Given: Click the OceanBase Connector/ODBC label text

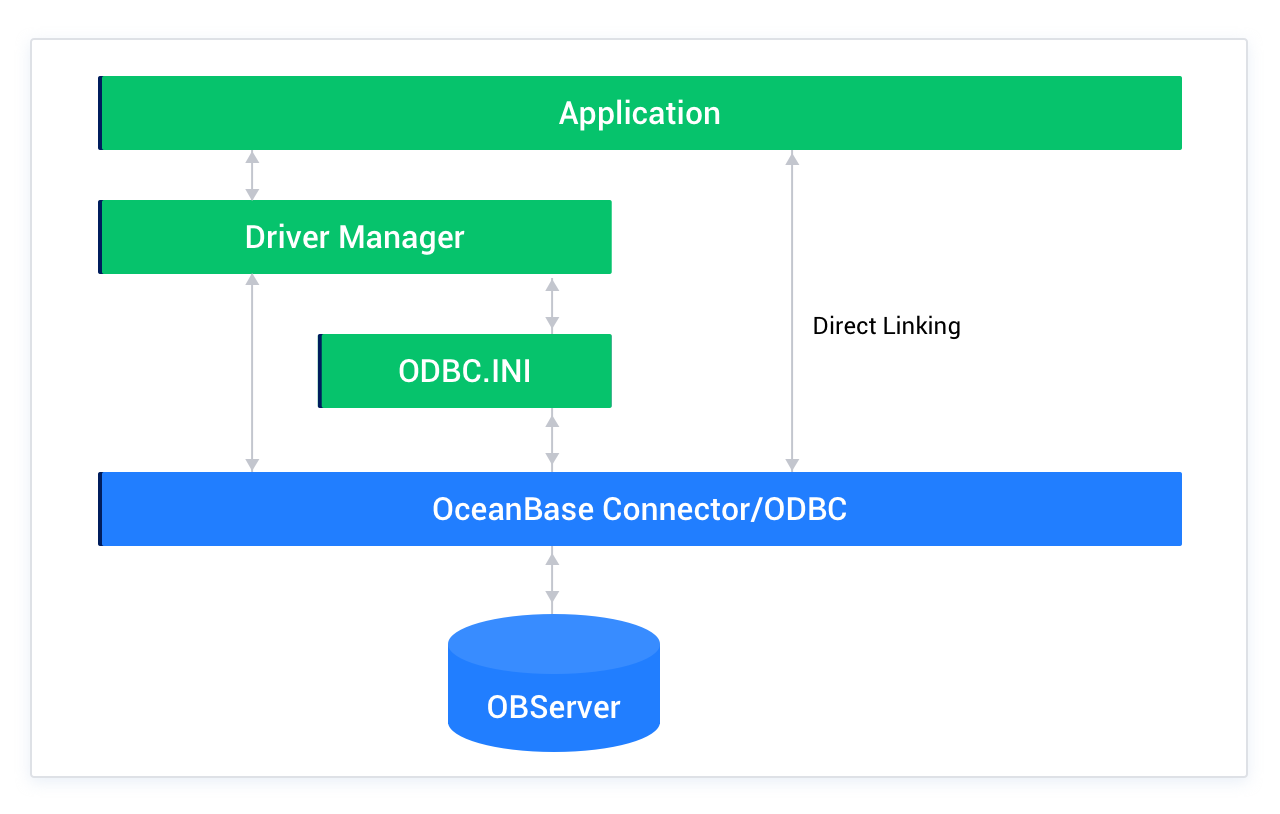Looking at the screenshot, I should (640, 509).
